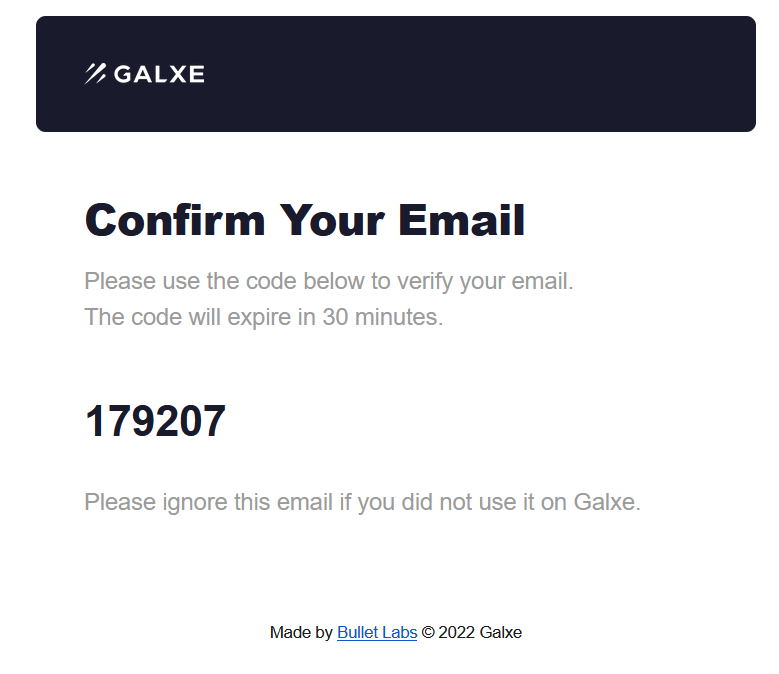The height and width of the screenshot is (674, 779).
Task: Click the "Please ignore this email" notice
Action: pos(363,502)
